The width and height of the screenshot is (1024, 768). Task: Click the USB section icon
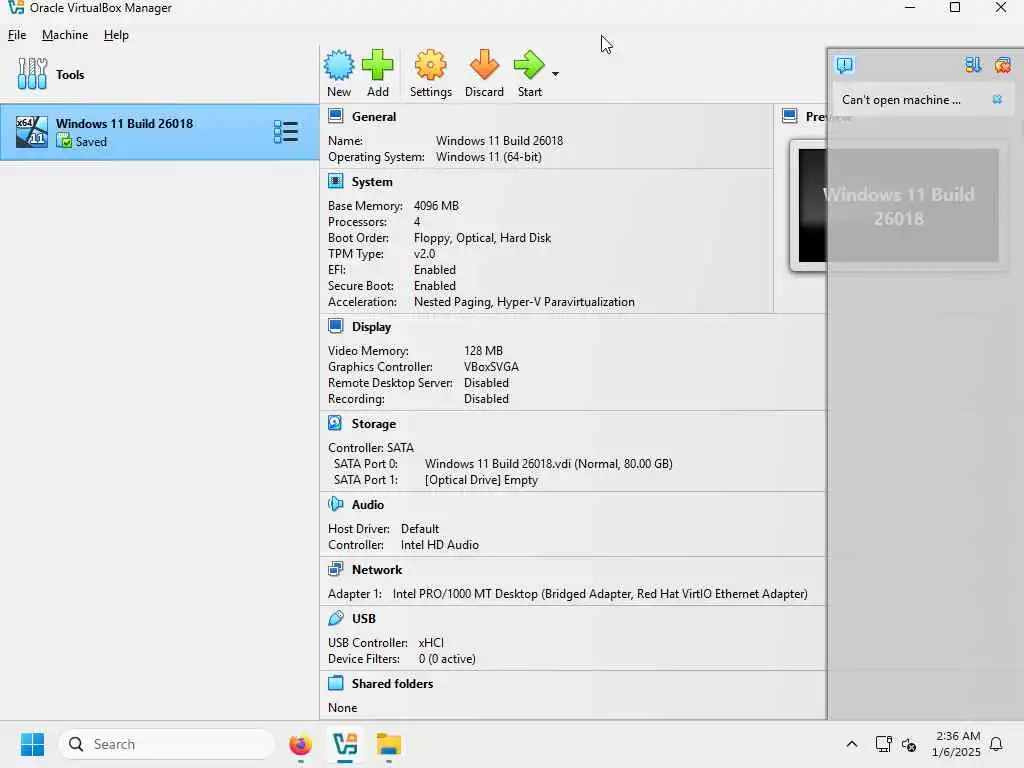tap(336, 618)
